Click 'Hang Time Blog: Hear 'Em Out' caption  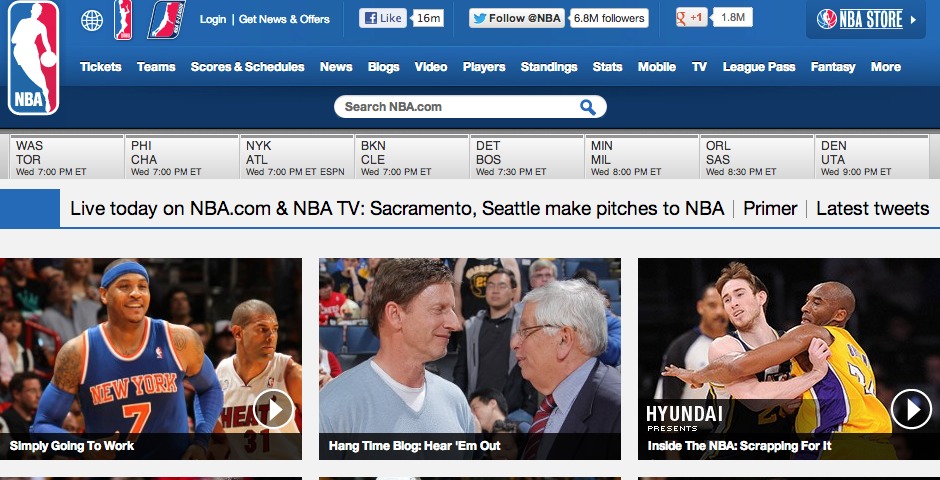(x=414, y=446)
